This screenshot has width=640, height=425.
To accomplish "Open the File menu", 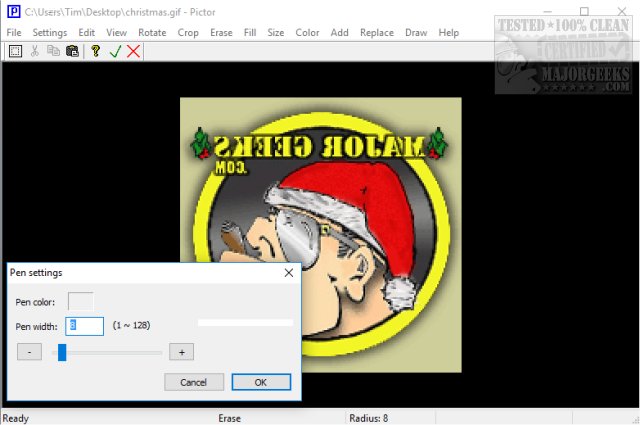I will (x=14, y=33).
